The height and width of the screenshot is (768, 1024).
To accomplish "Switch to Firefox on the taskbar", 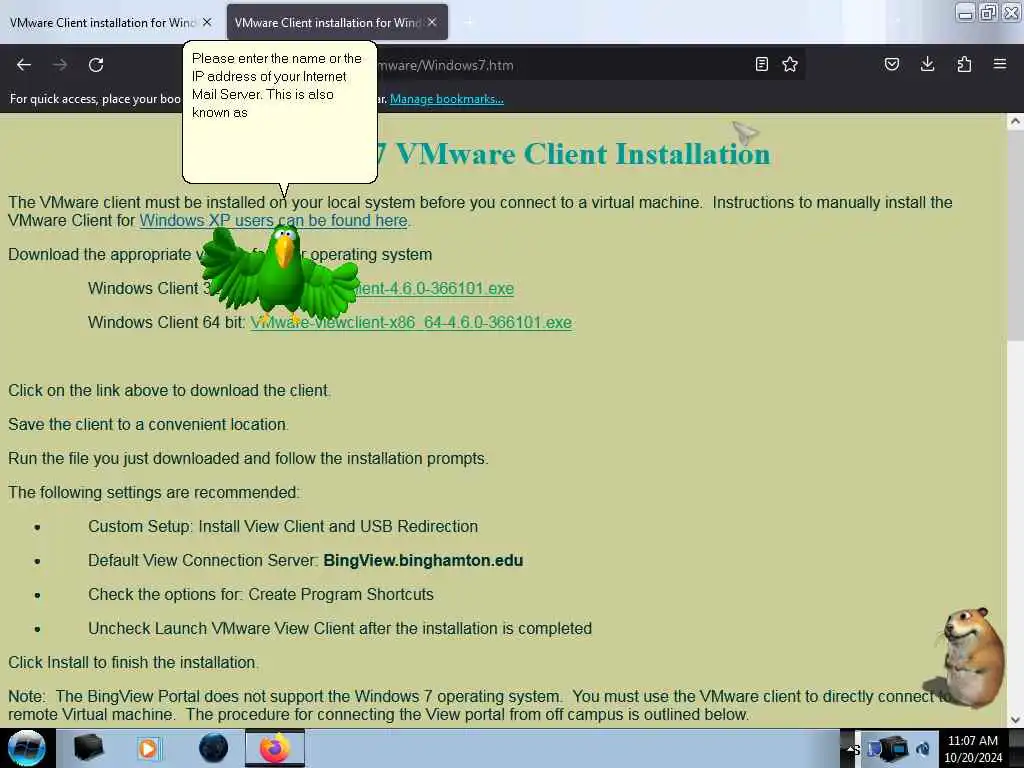I will pyautogui.click(x=275, y=748).
